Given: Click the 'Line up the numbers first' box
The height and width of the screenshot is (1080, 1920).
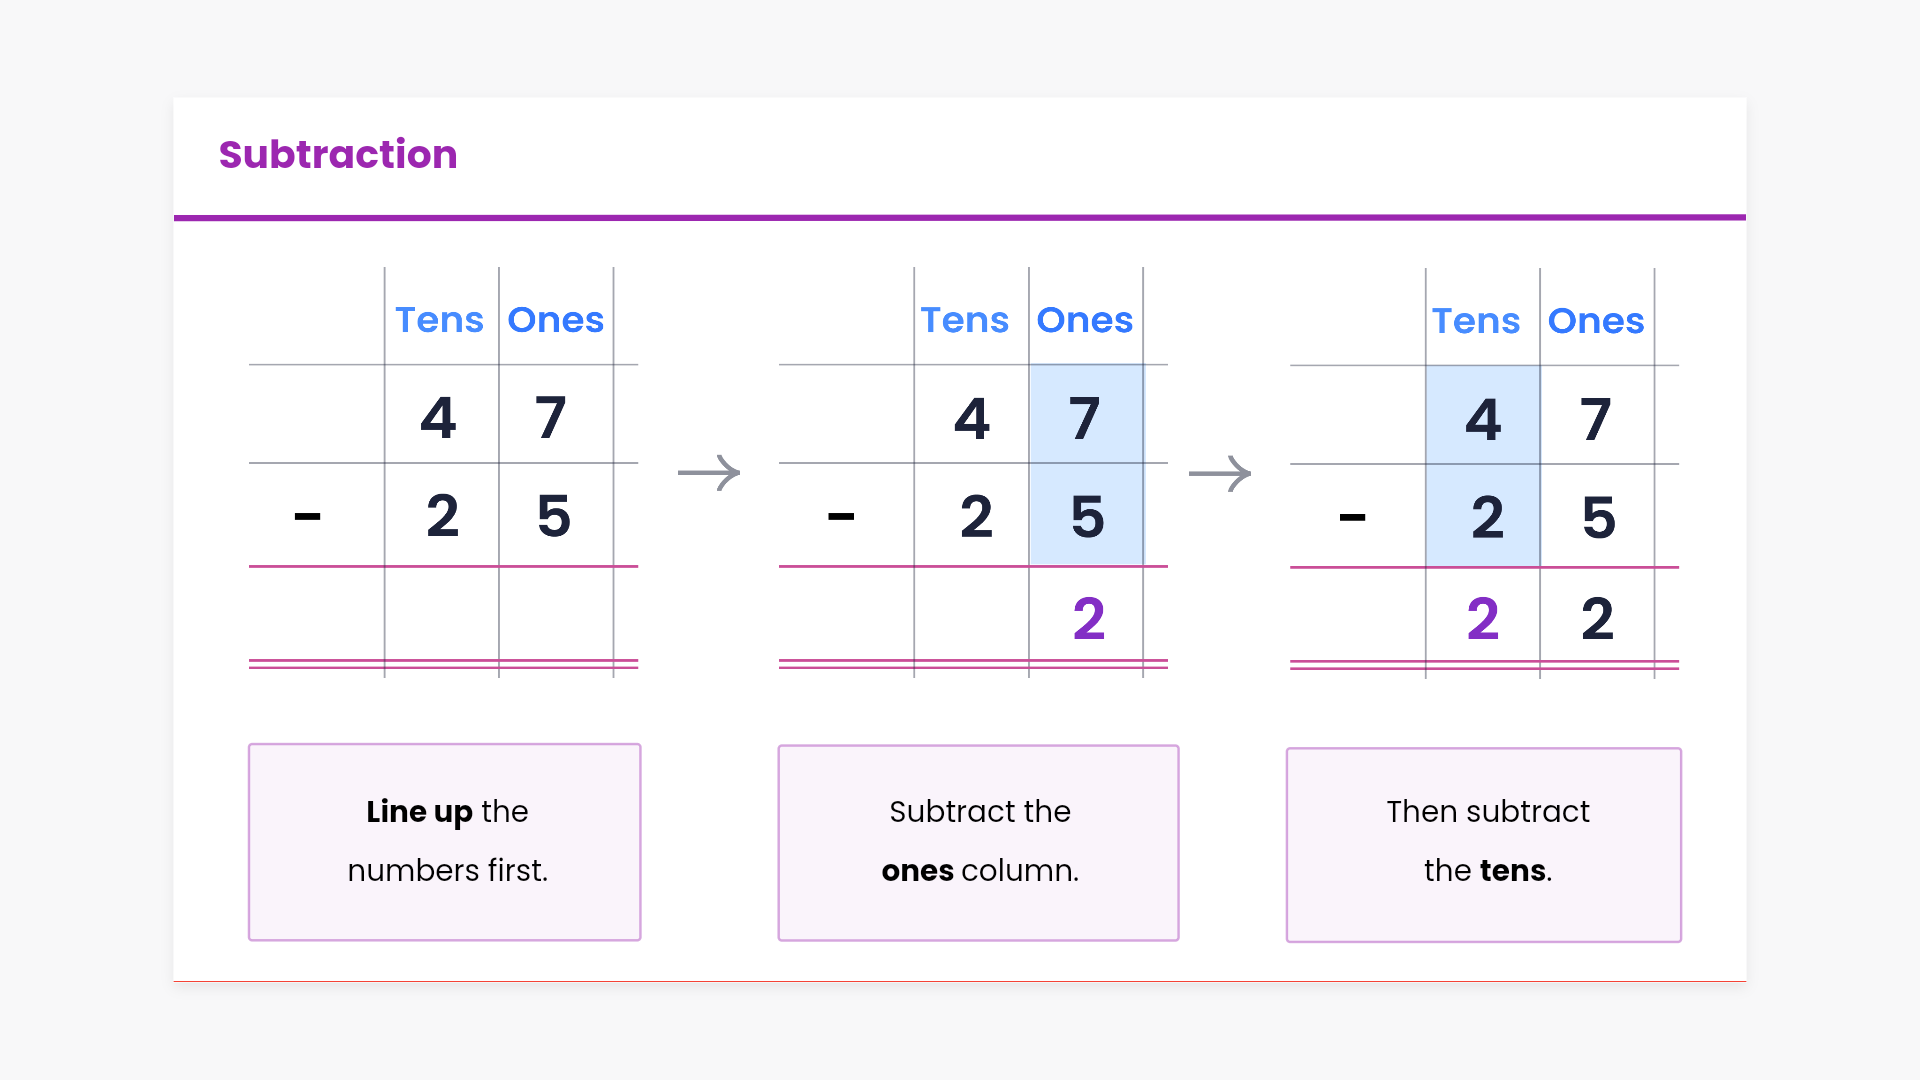Looking at the screenshot, I should click(445, 841).
